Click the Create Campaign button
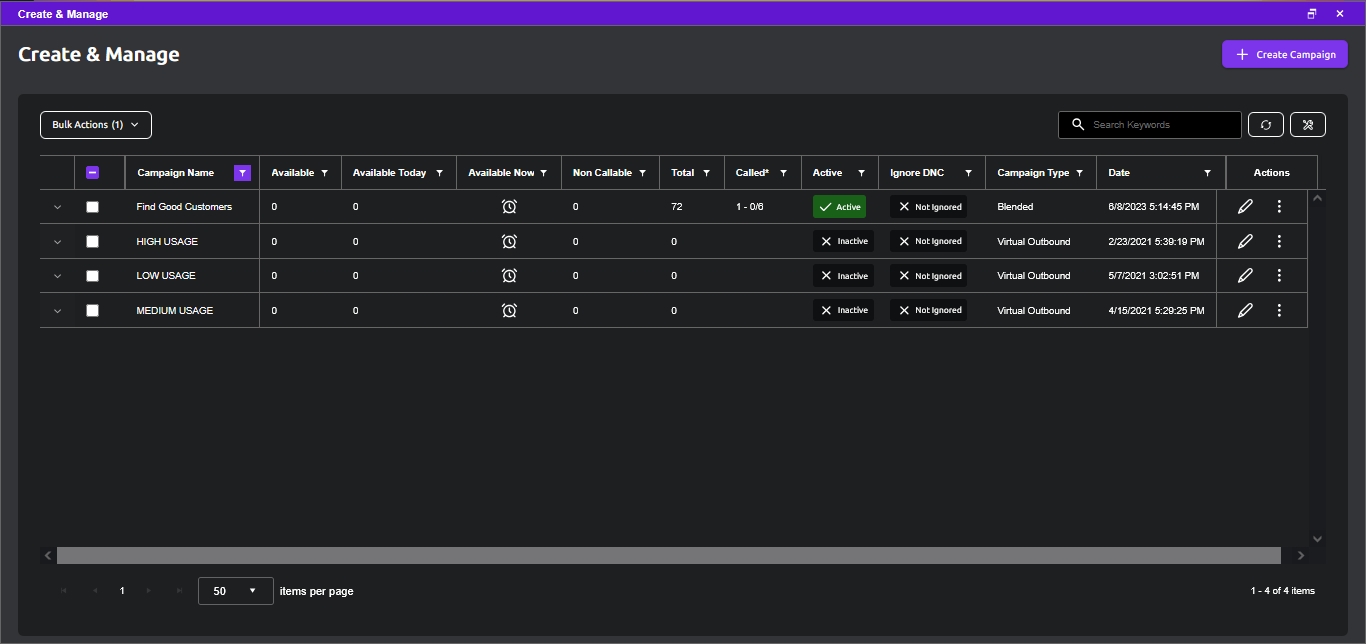This screenshot has height=644, width=1366. [1285, 54]
